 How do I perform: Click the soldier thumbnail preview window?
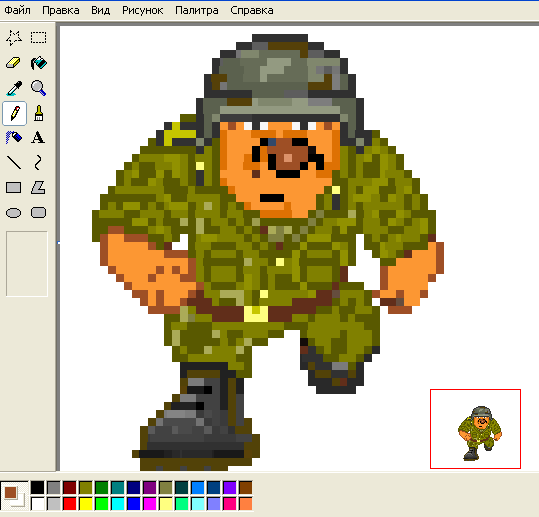(x=475, y=429)
